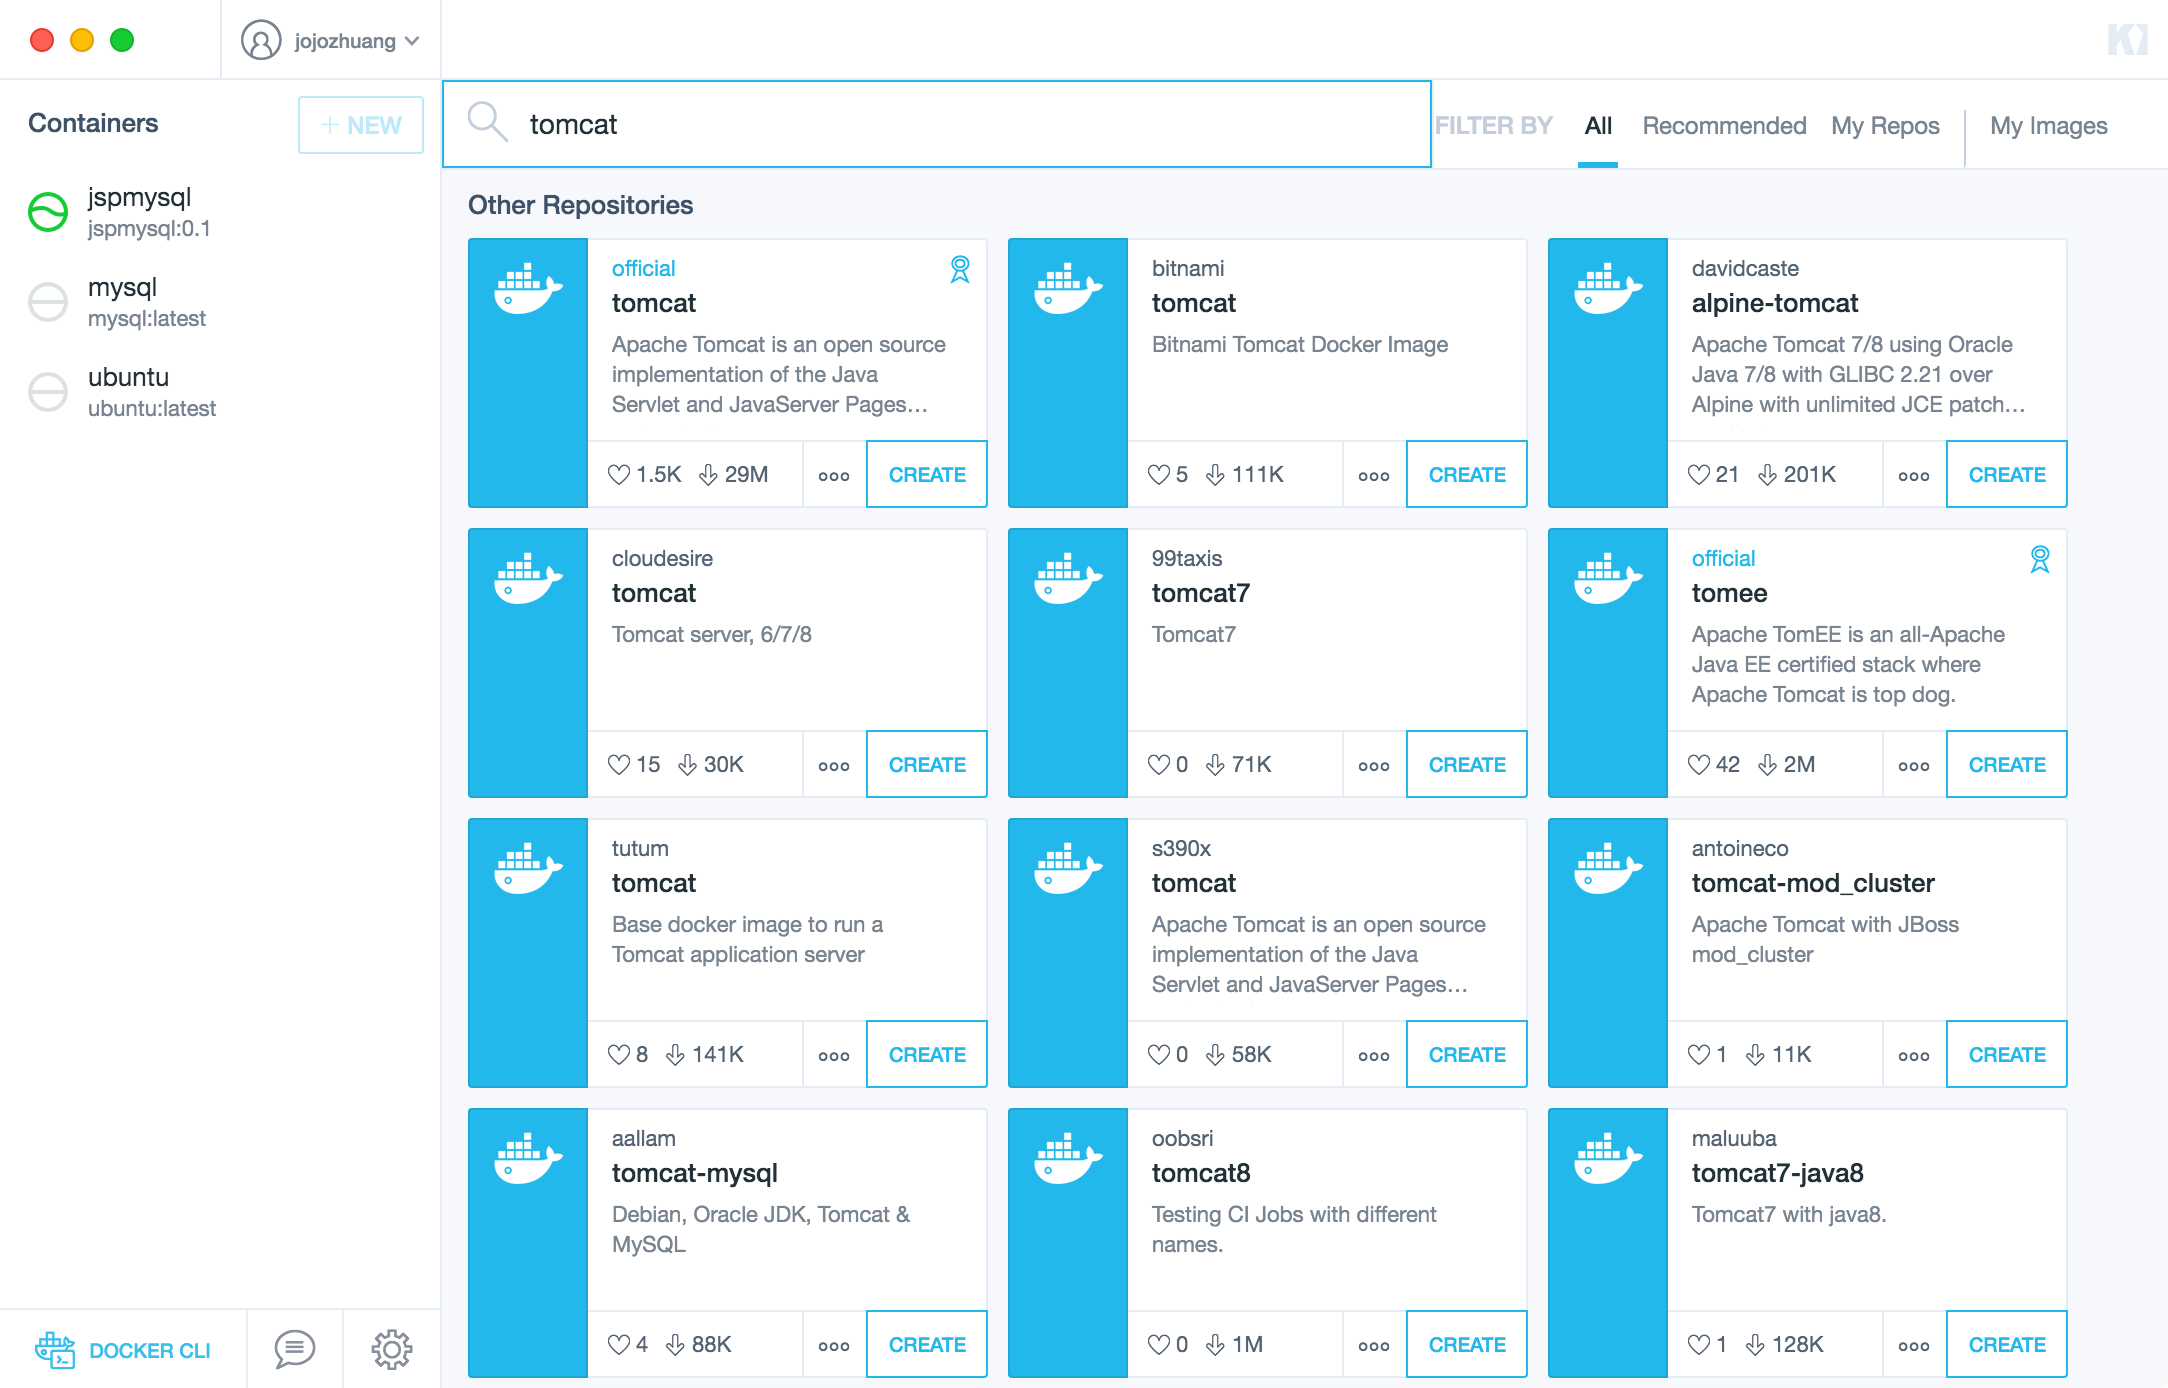Viewport: 2168px width, 1388px height.
Task: Click the user avatar icon
Action: (261, 41)
